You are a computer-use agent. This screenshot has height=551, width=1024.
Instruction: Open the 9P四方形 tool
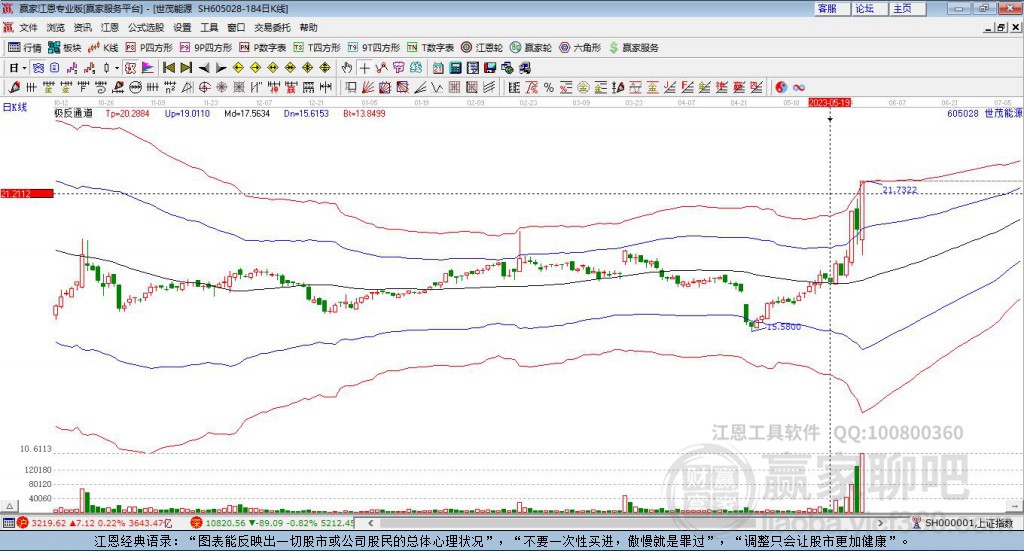(x=206, y=48)
